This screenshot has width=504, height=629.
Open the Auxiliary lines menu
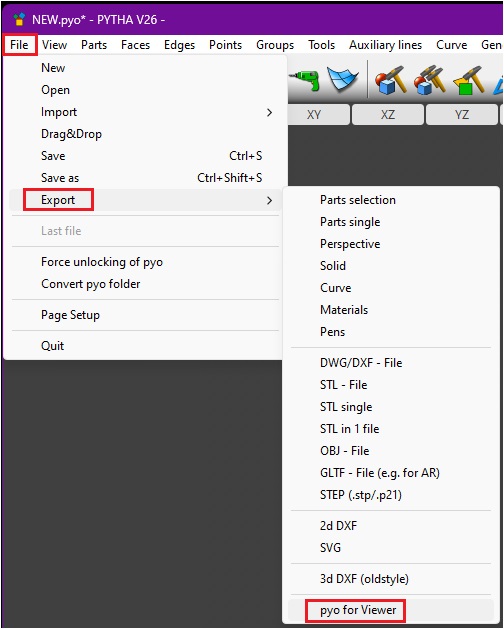click(x=385, y=45)
